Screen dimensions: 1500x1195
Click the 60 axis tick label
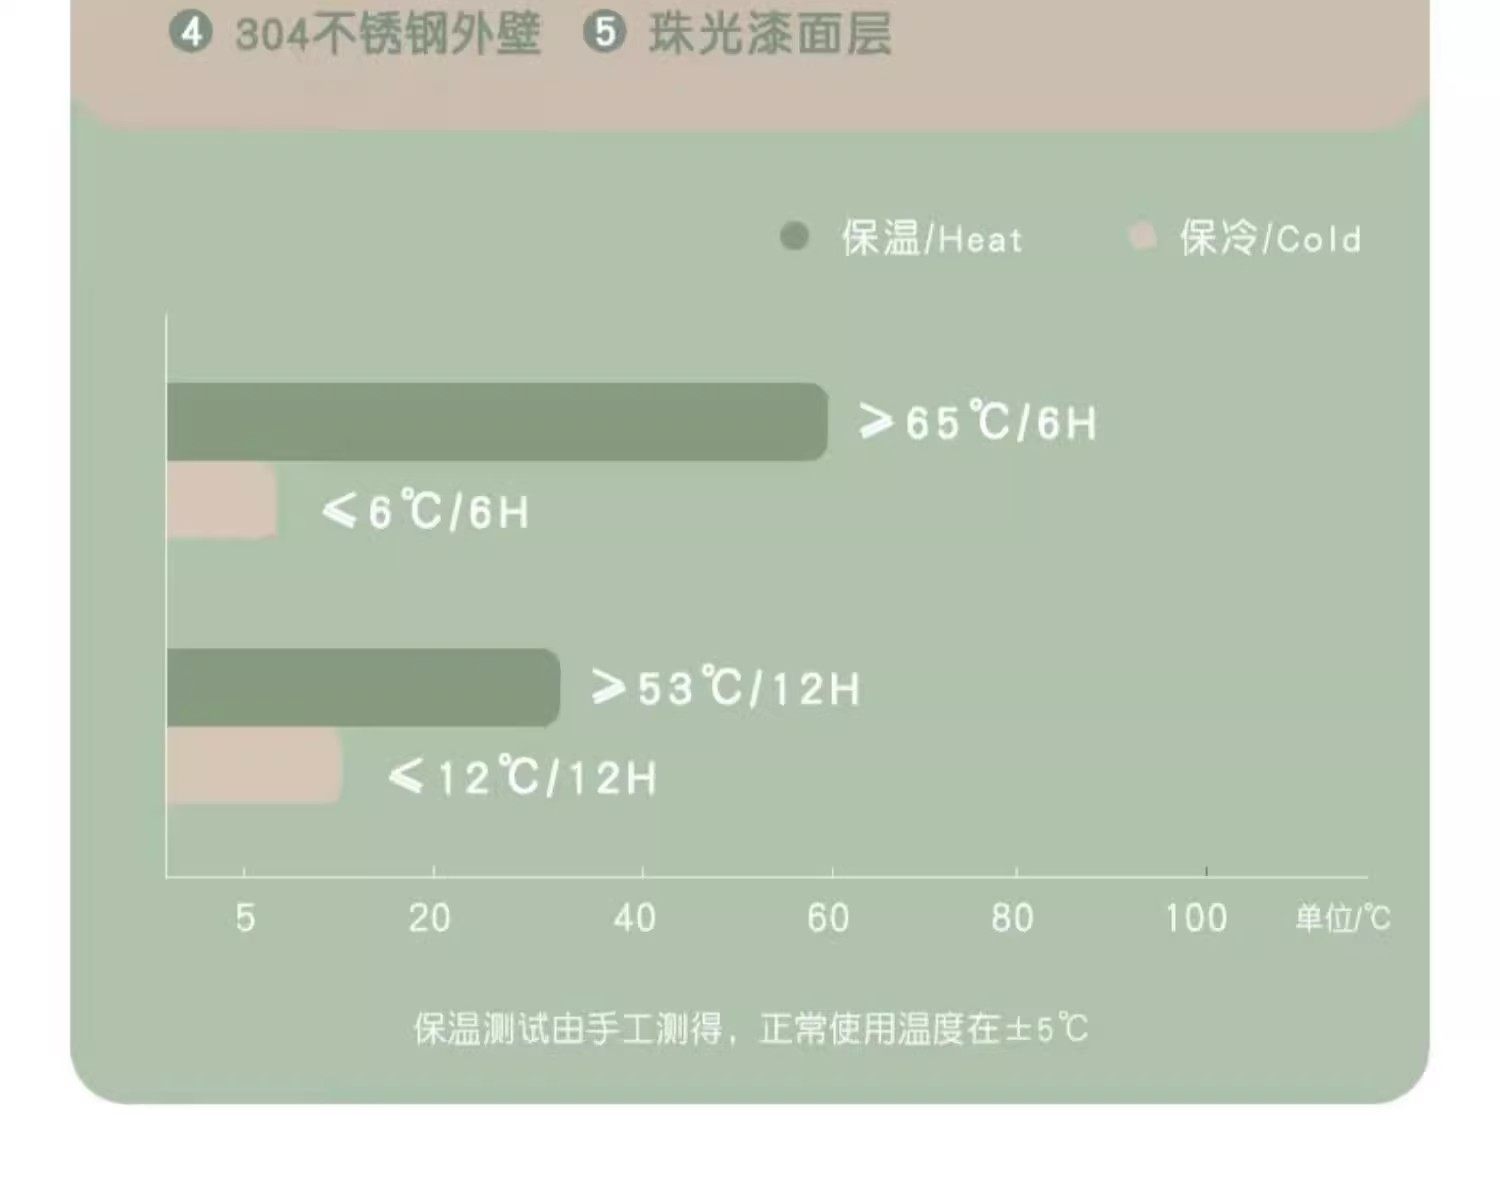click(828, 918)
